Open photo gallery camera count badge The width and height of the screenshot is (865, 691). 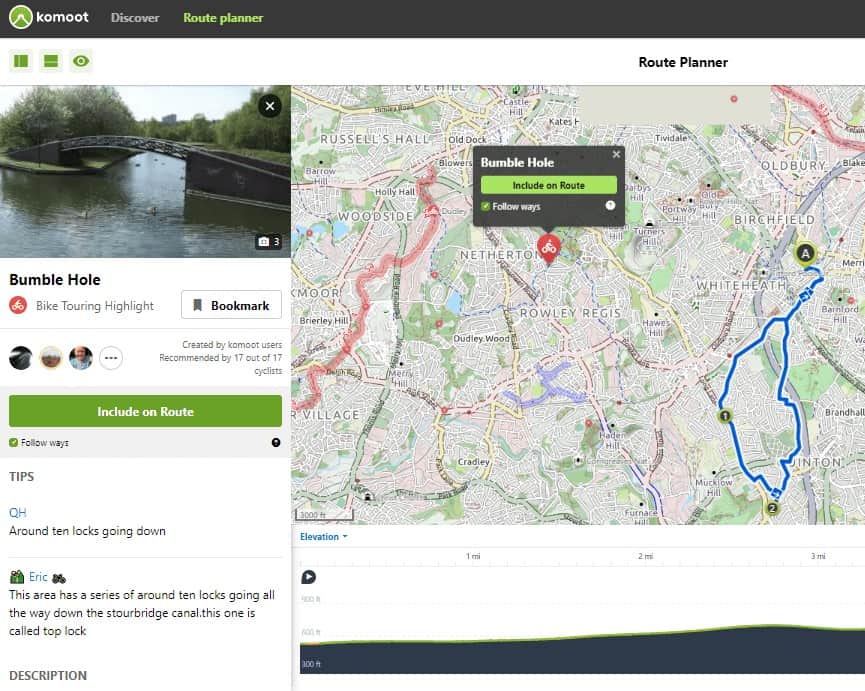(269, 242)
